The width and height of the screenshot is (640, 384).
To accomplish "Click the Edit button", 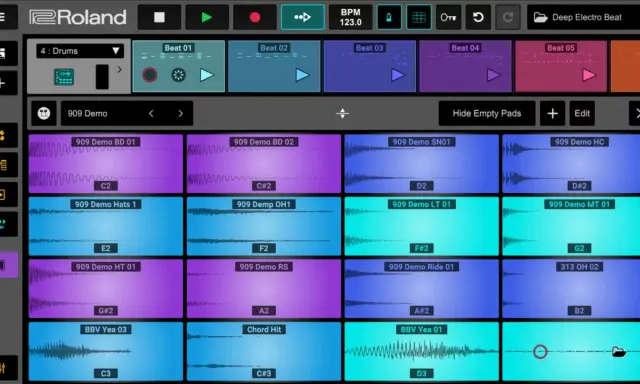I will [x=582, y=113].
